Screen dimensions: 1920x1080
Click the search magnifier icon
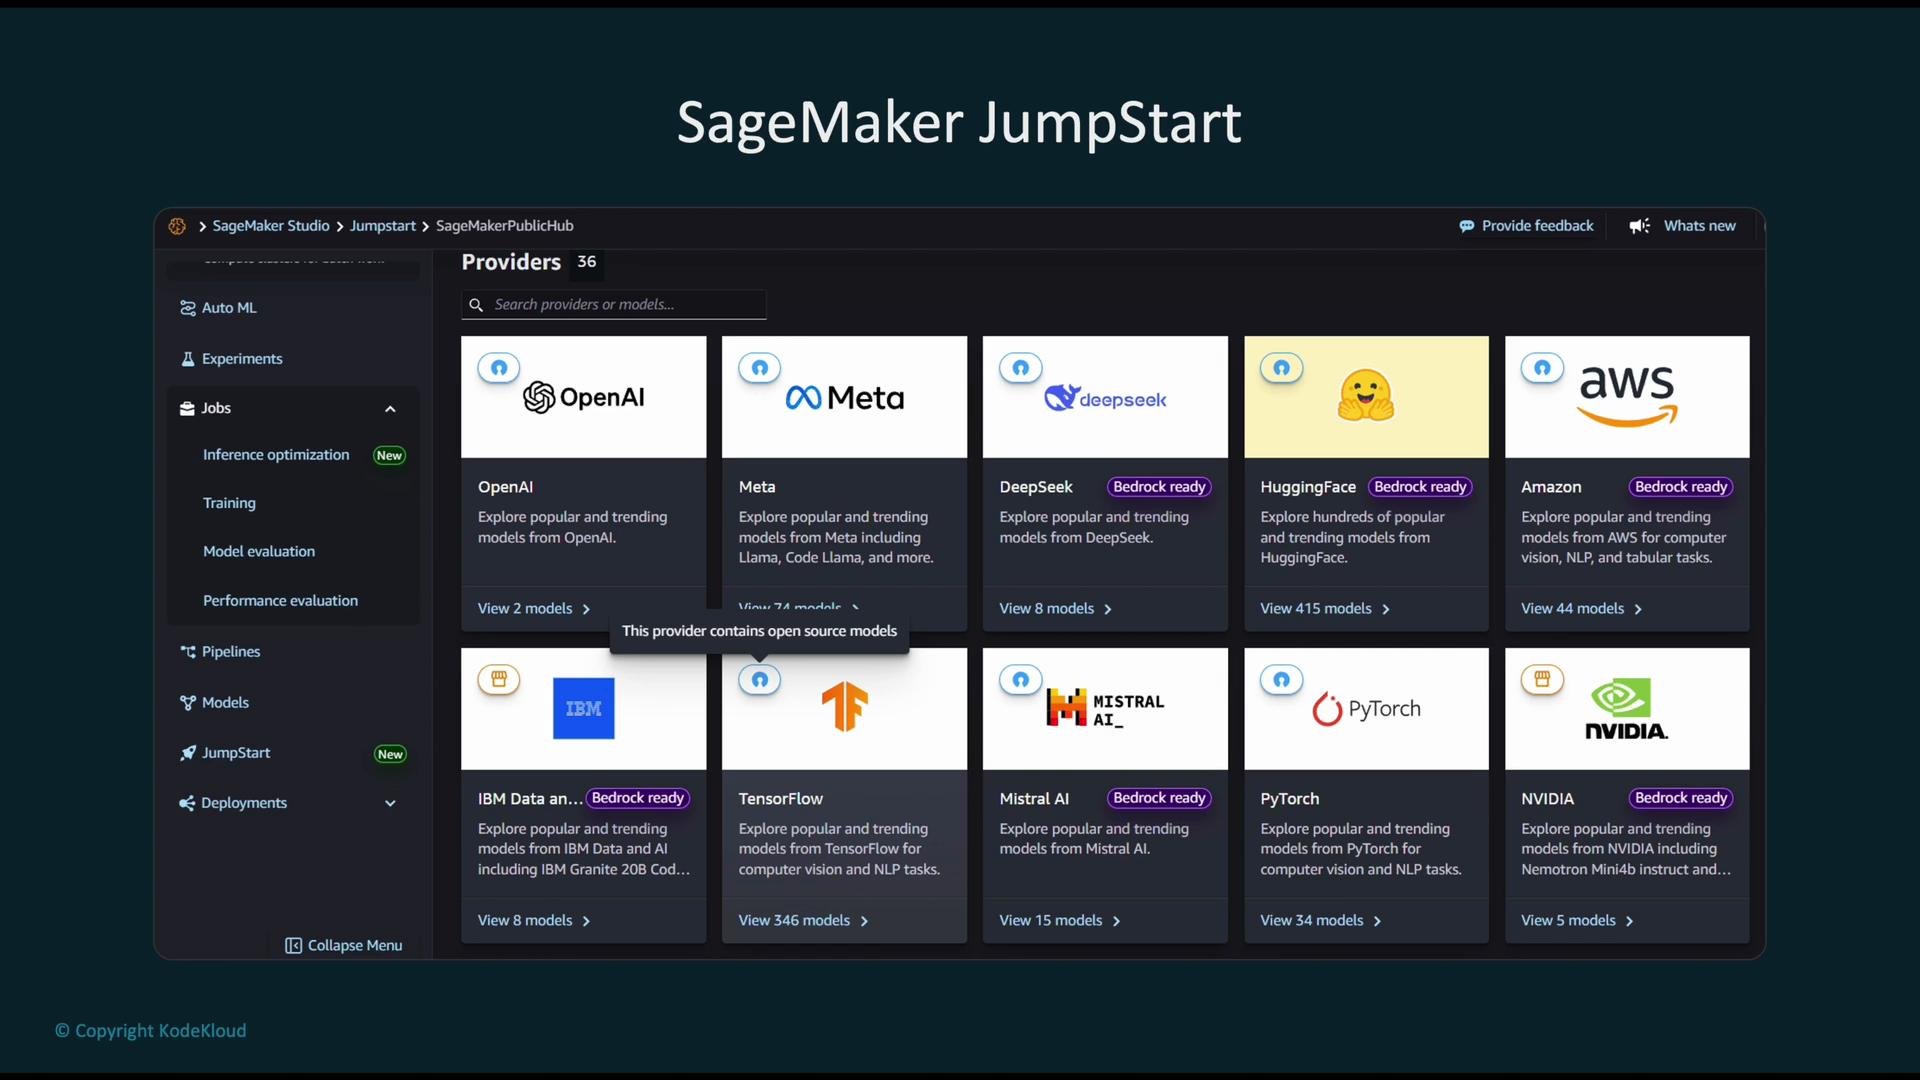pos(477,305)
